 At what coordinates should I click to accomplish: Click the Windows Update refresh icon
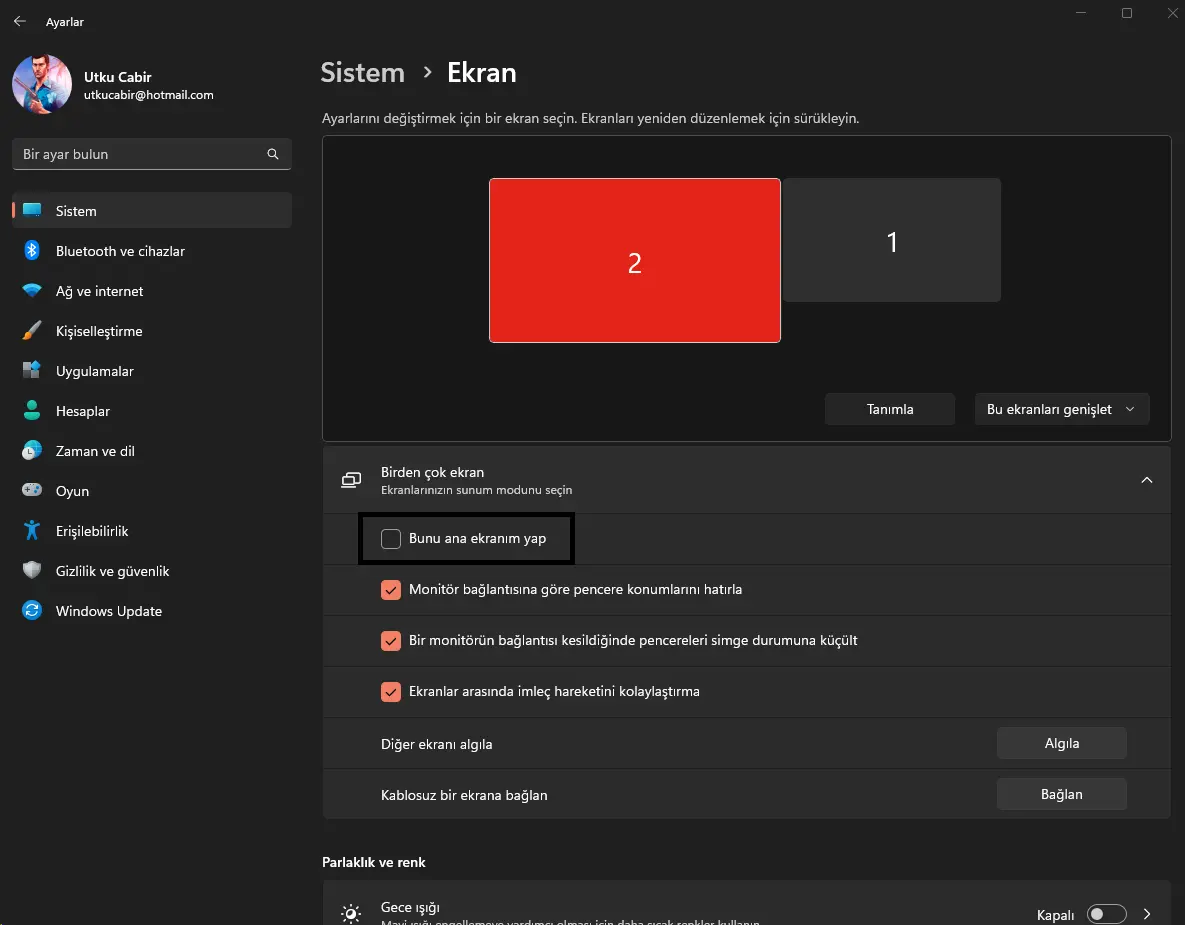pyautogui.click(x=32, y=610)
